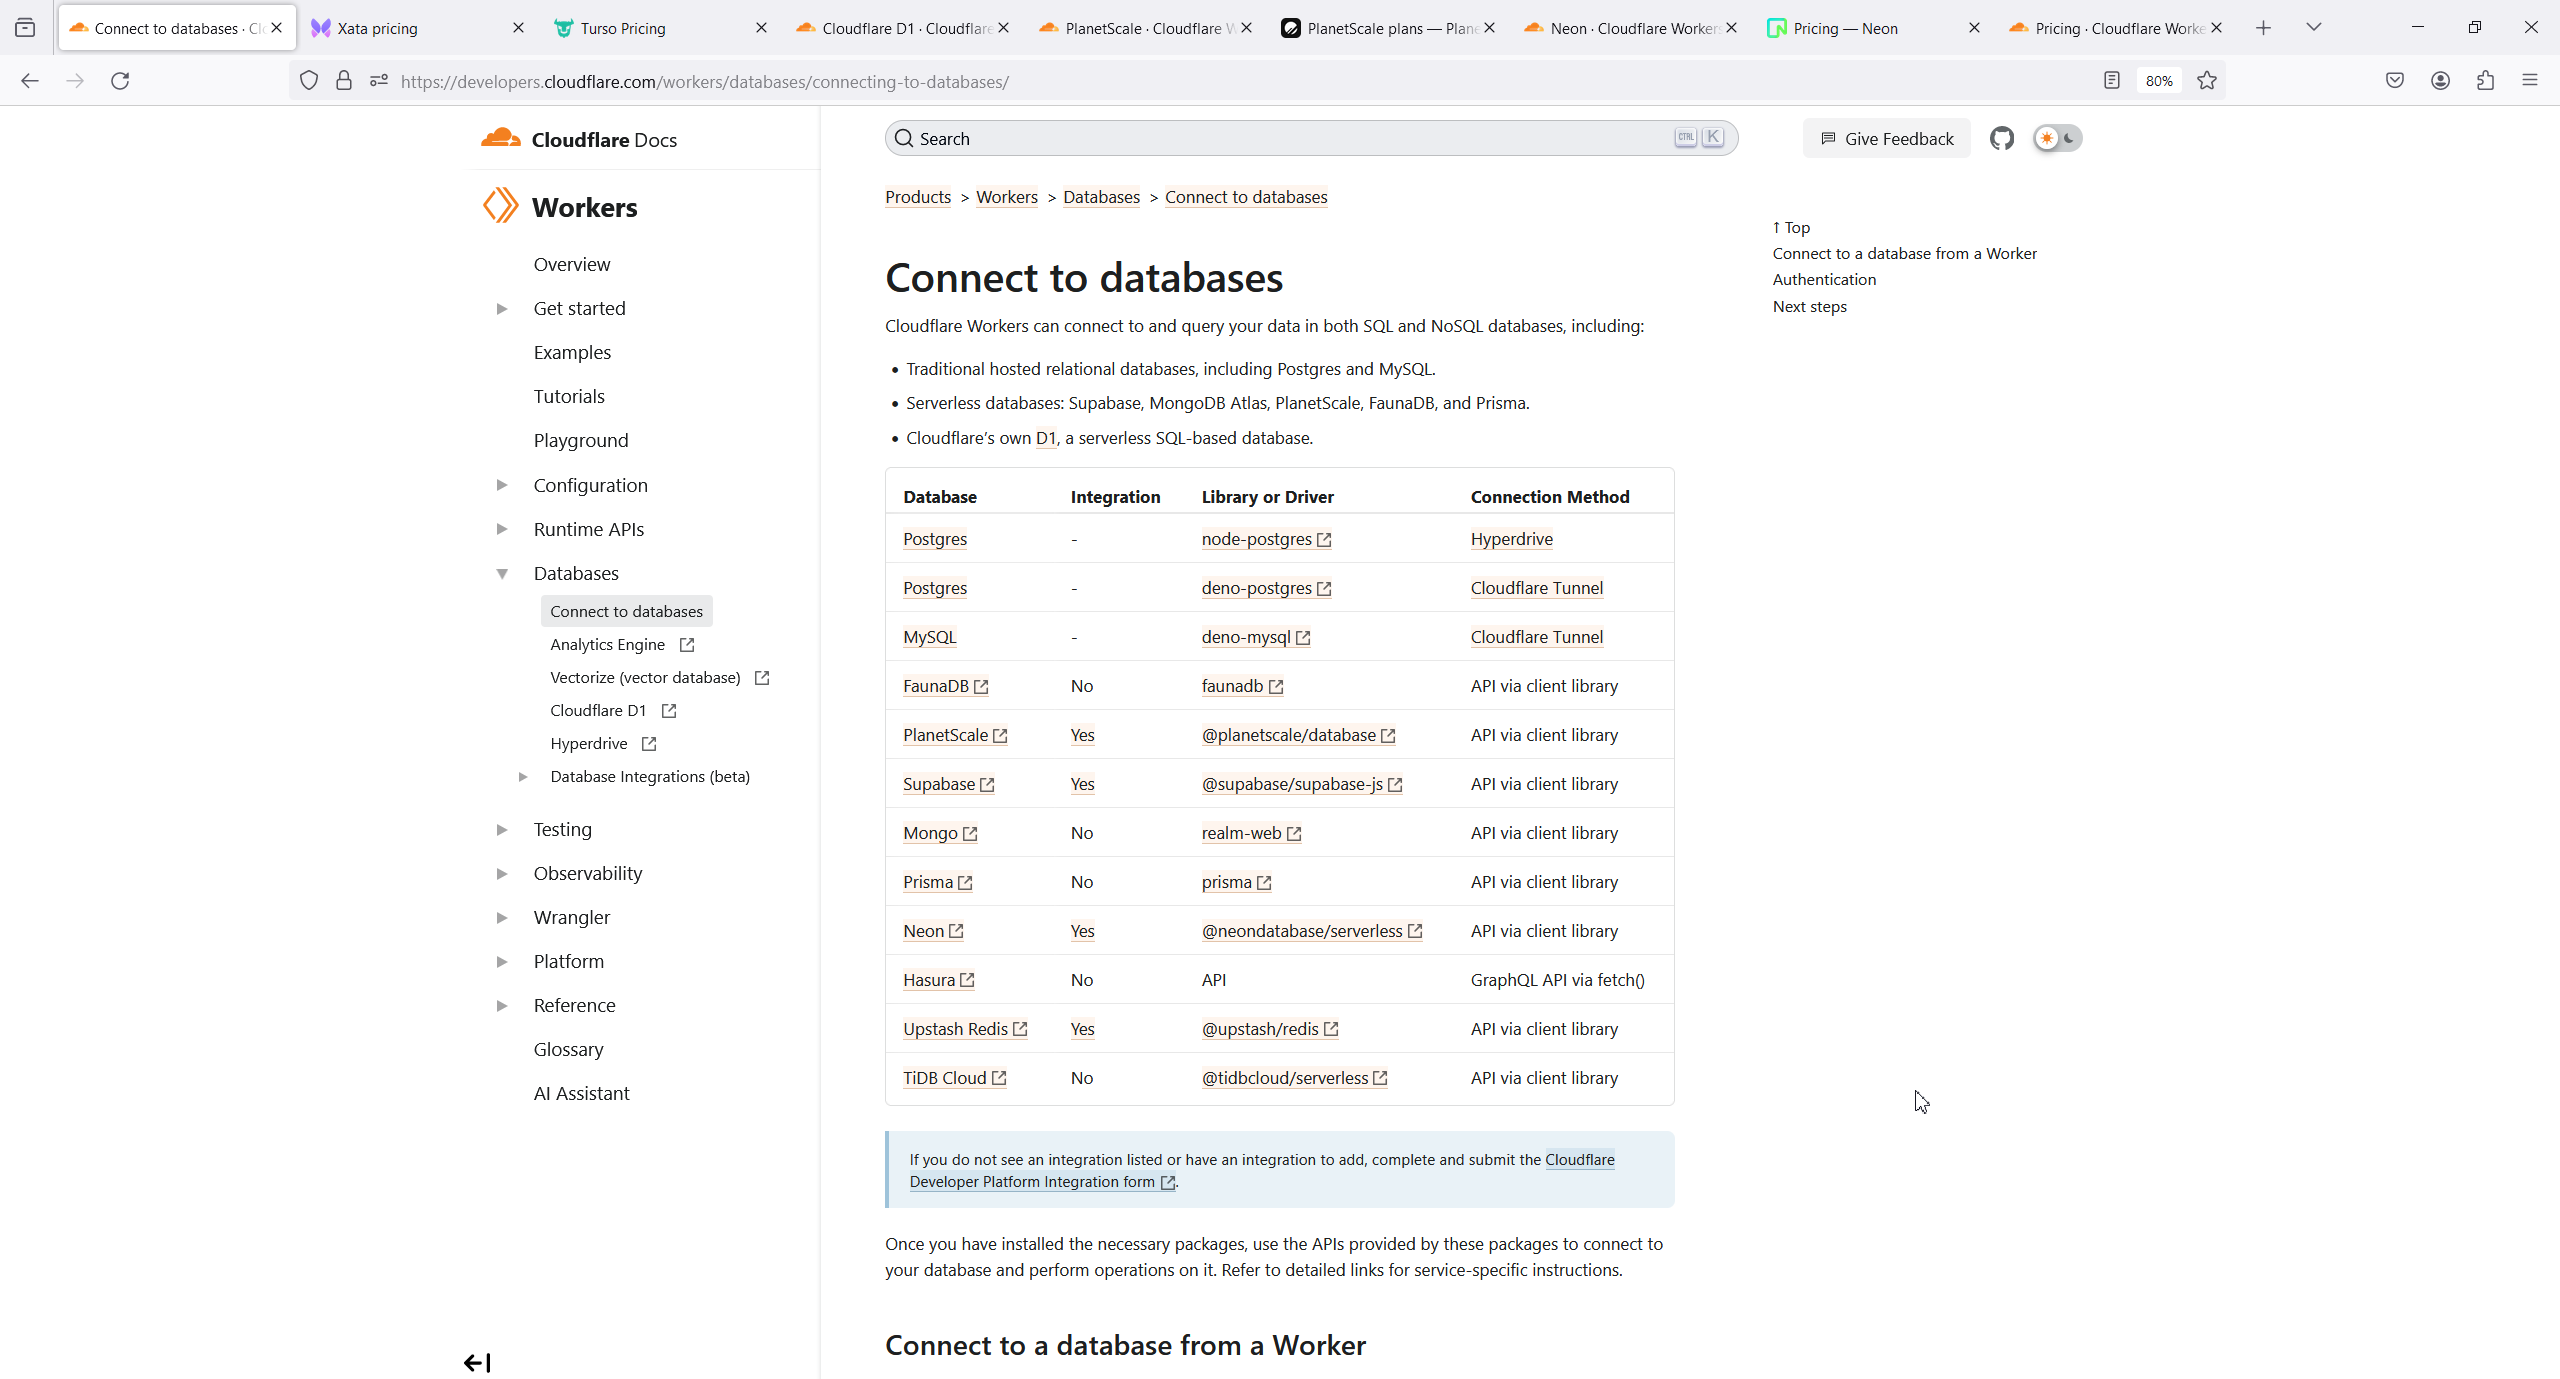Collapse the Databases sidebar section
The image size is (2560, 1379).
[502, 573]
